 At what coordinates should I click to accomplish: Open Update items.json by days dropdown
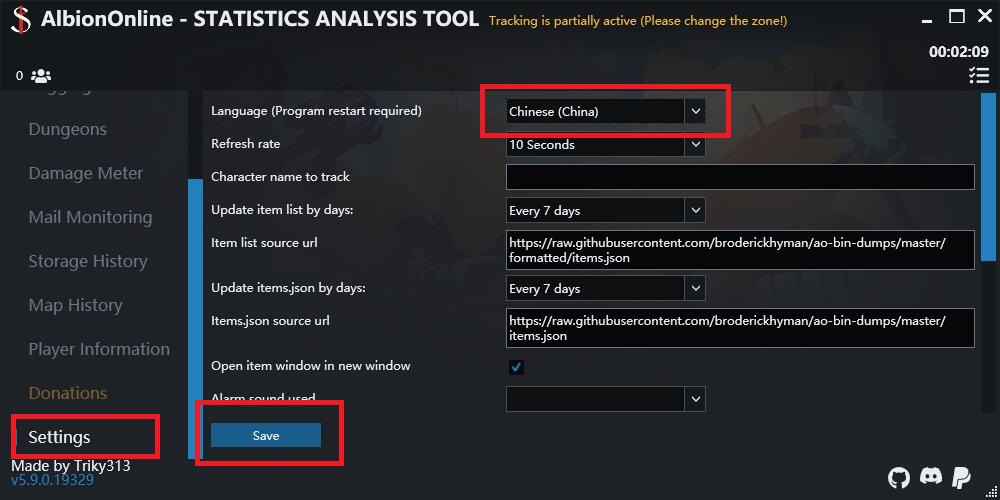[x=605, y=288]
